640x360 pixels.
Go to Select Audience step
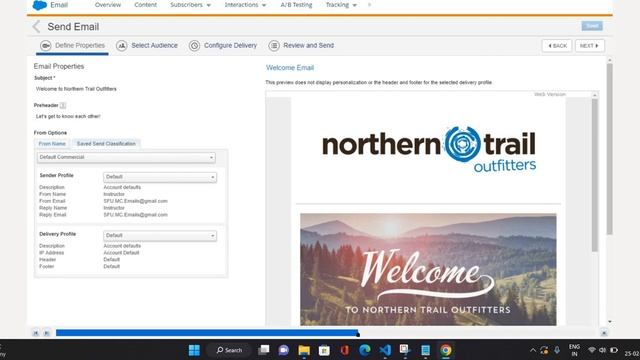(x=154, y=45)
